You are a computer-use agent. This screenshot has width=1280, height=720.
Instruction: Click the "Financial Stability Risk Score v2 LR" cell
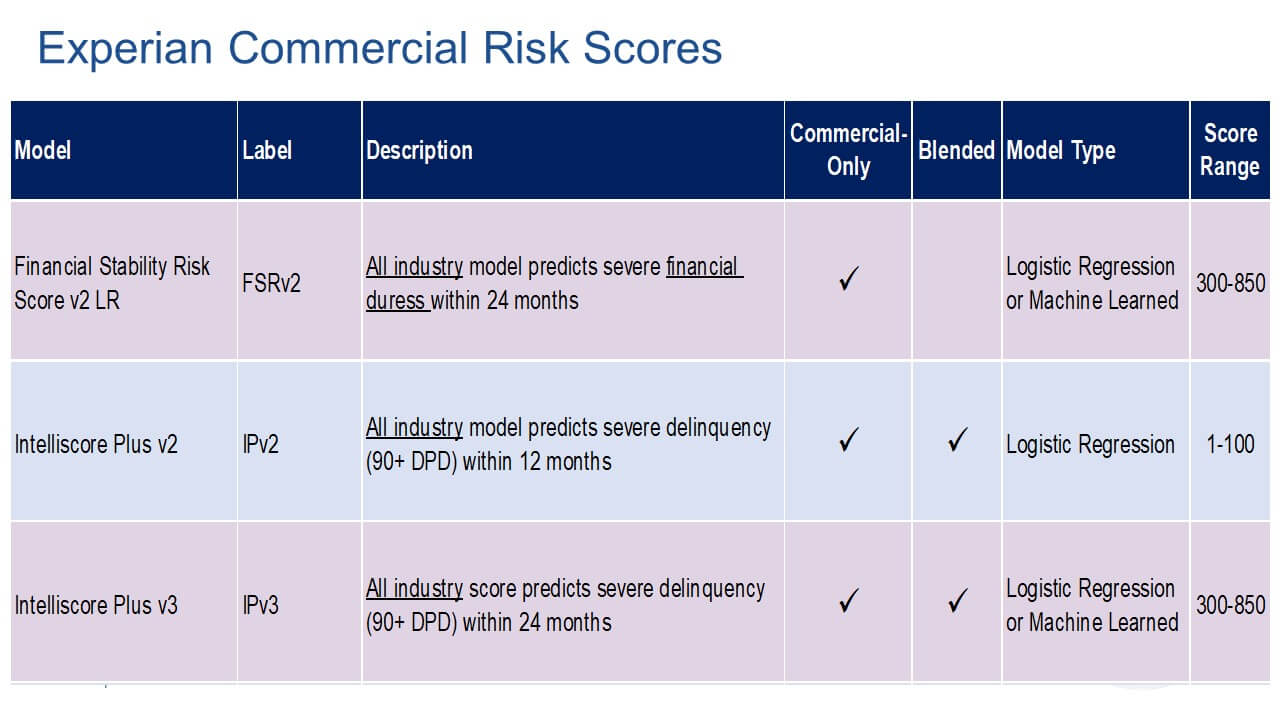pyautogui.click(x=112, y=283)
